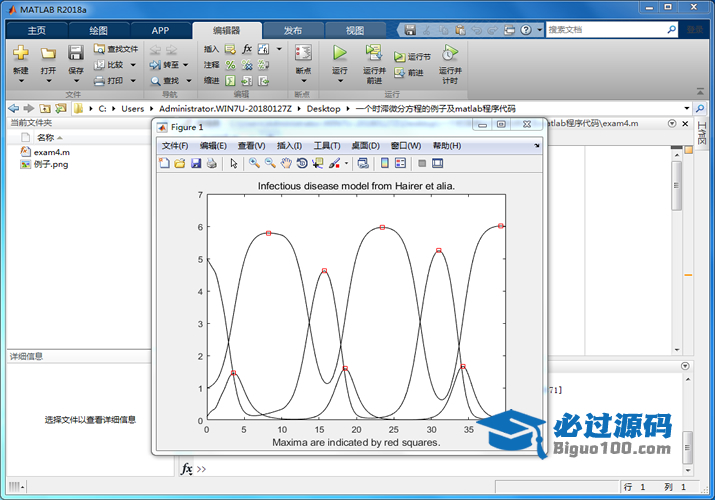Click the Search Documentation input field
Screen dimensions: 715x500
click(606, 30)
